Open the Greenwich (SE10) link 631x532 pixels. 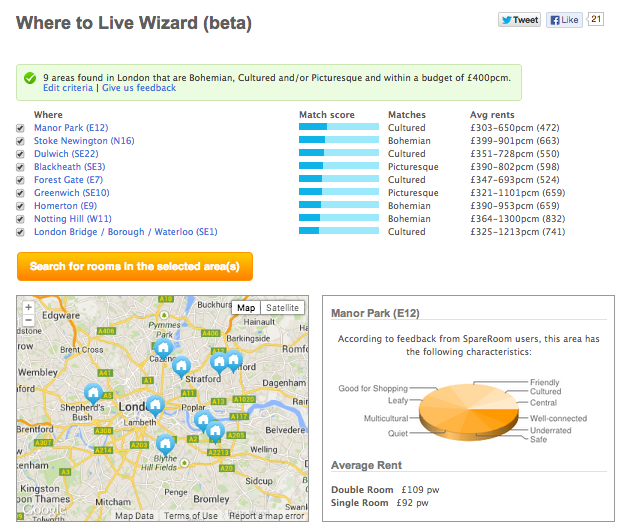(72, 193)
